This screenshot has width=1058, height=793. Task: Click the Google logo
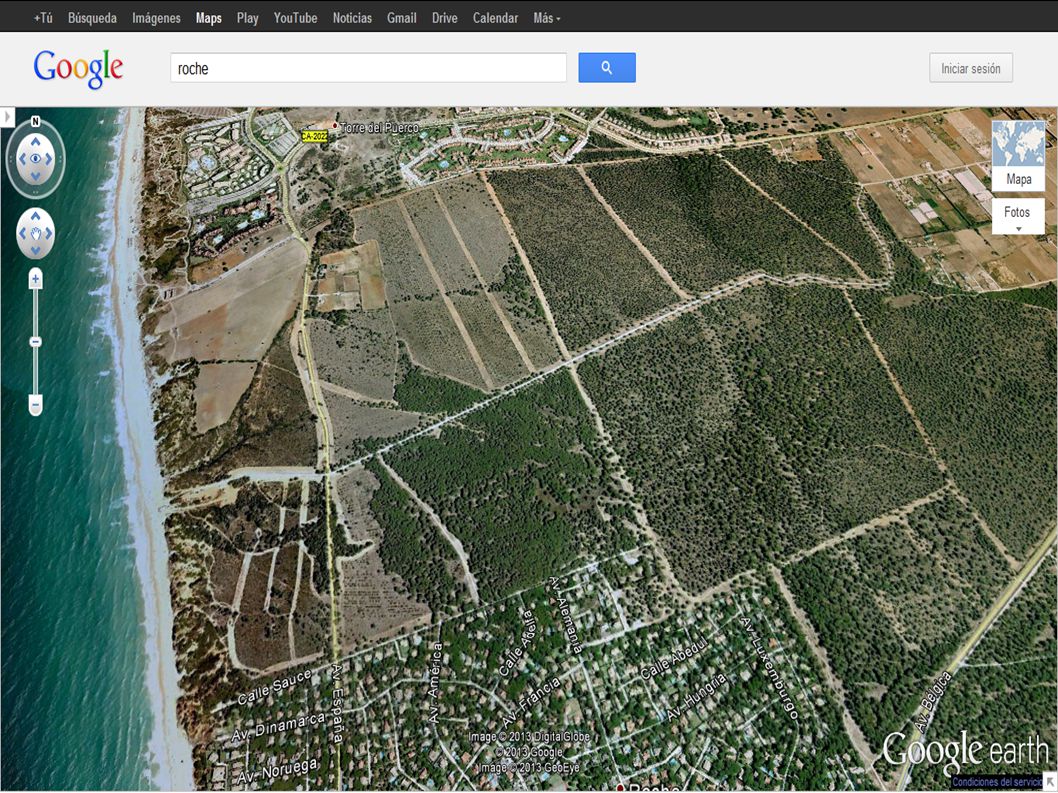click(x=78, y=68)
